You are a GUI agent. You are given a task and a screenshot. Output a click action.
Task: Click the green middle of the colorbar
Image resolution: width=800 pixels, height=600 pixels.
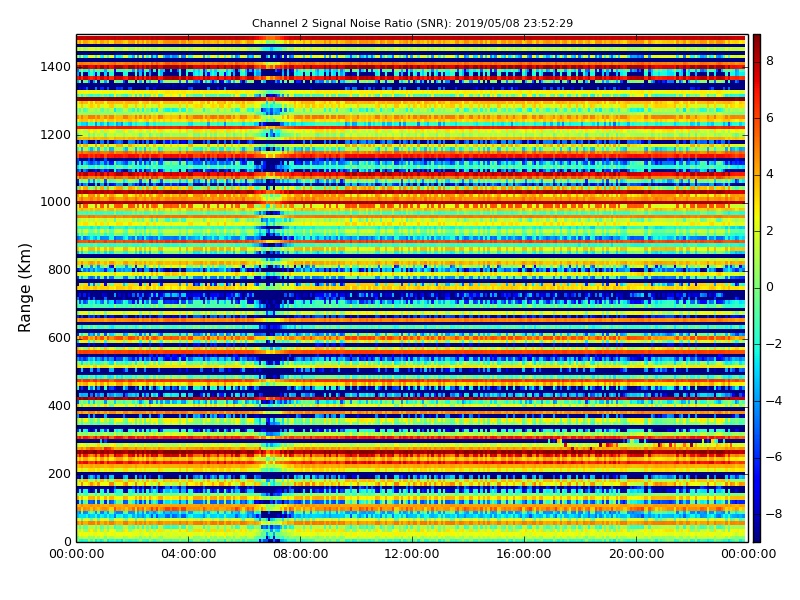tap(757, 288)
